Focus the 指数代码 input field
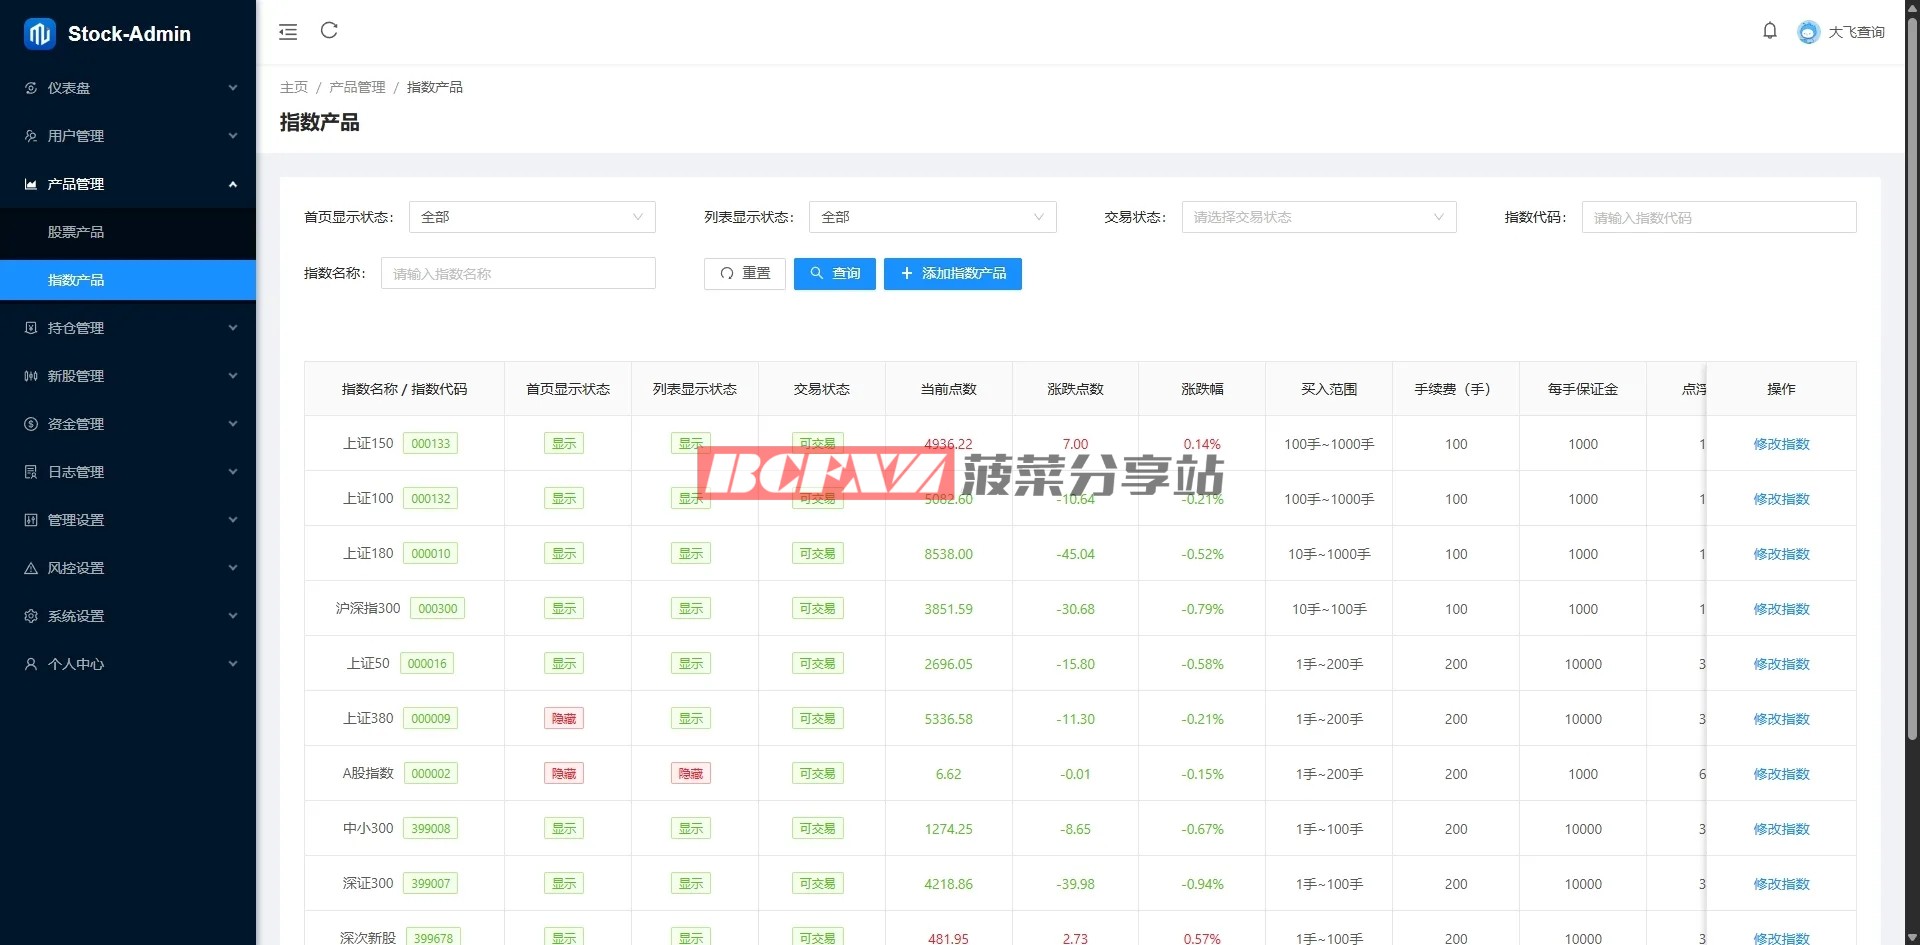Screen dimensions: 1920x945 pyautogui.click(x=1718, y=217)
